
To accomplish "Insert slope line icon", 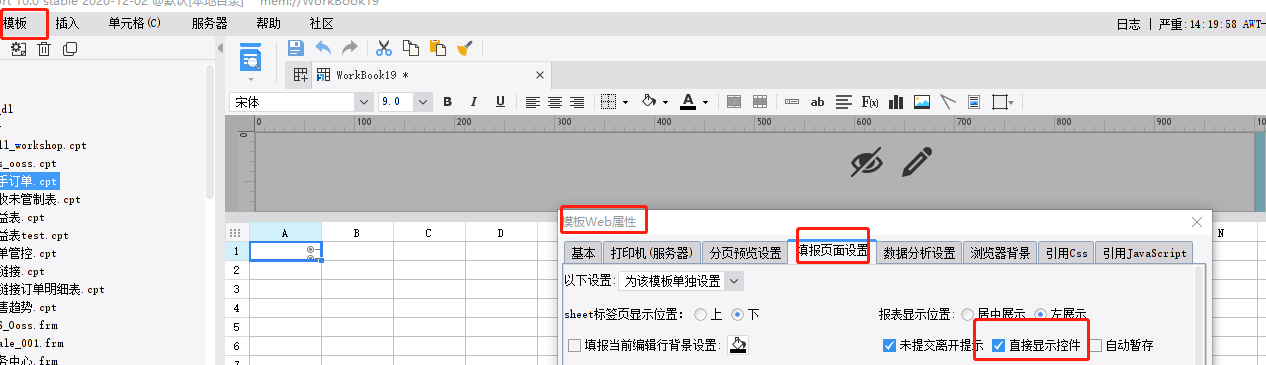I will [948, 102].
